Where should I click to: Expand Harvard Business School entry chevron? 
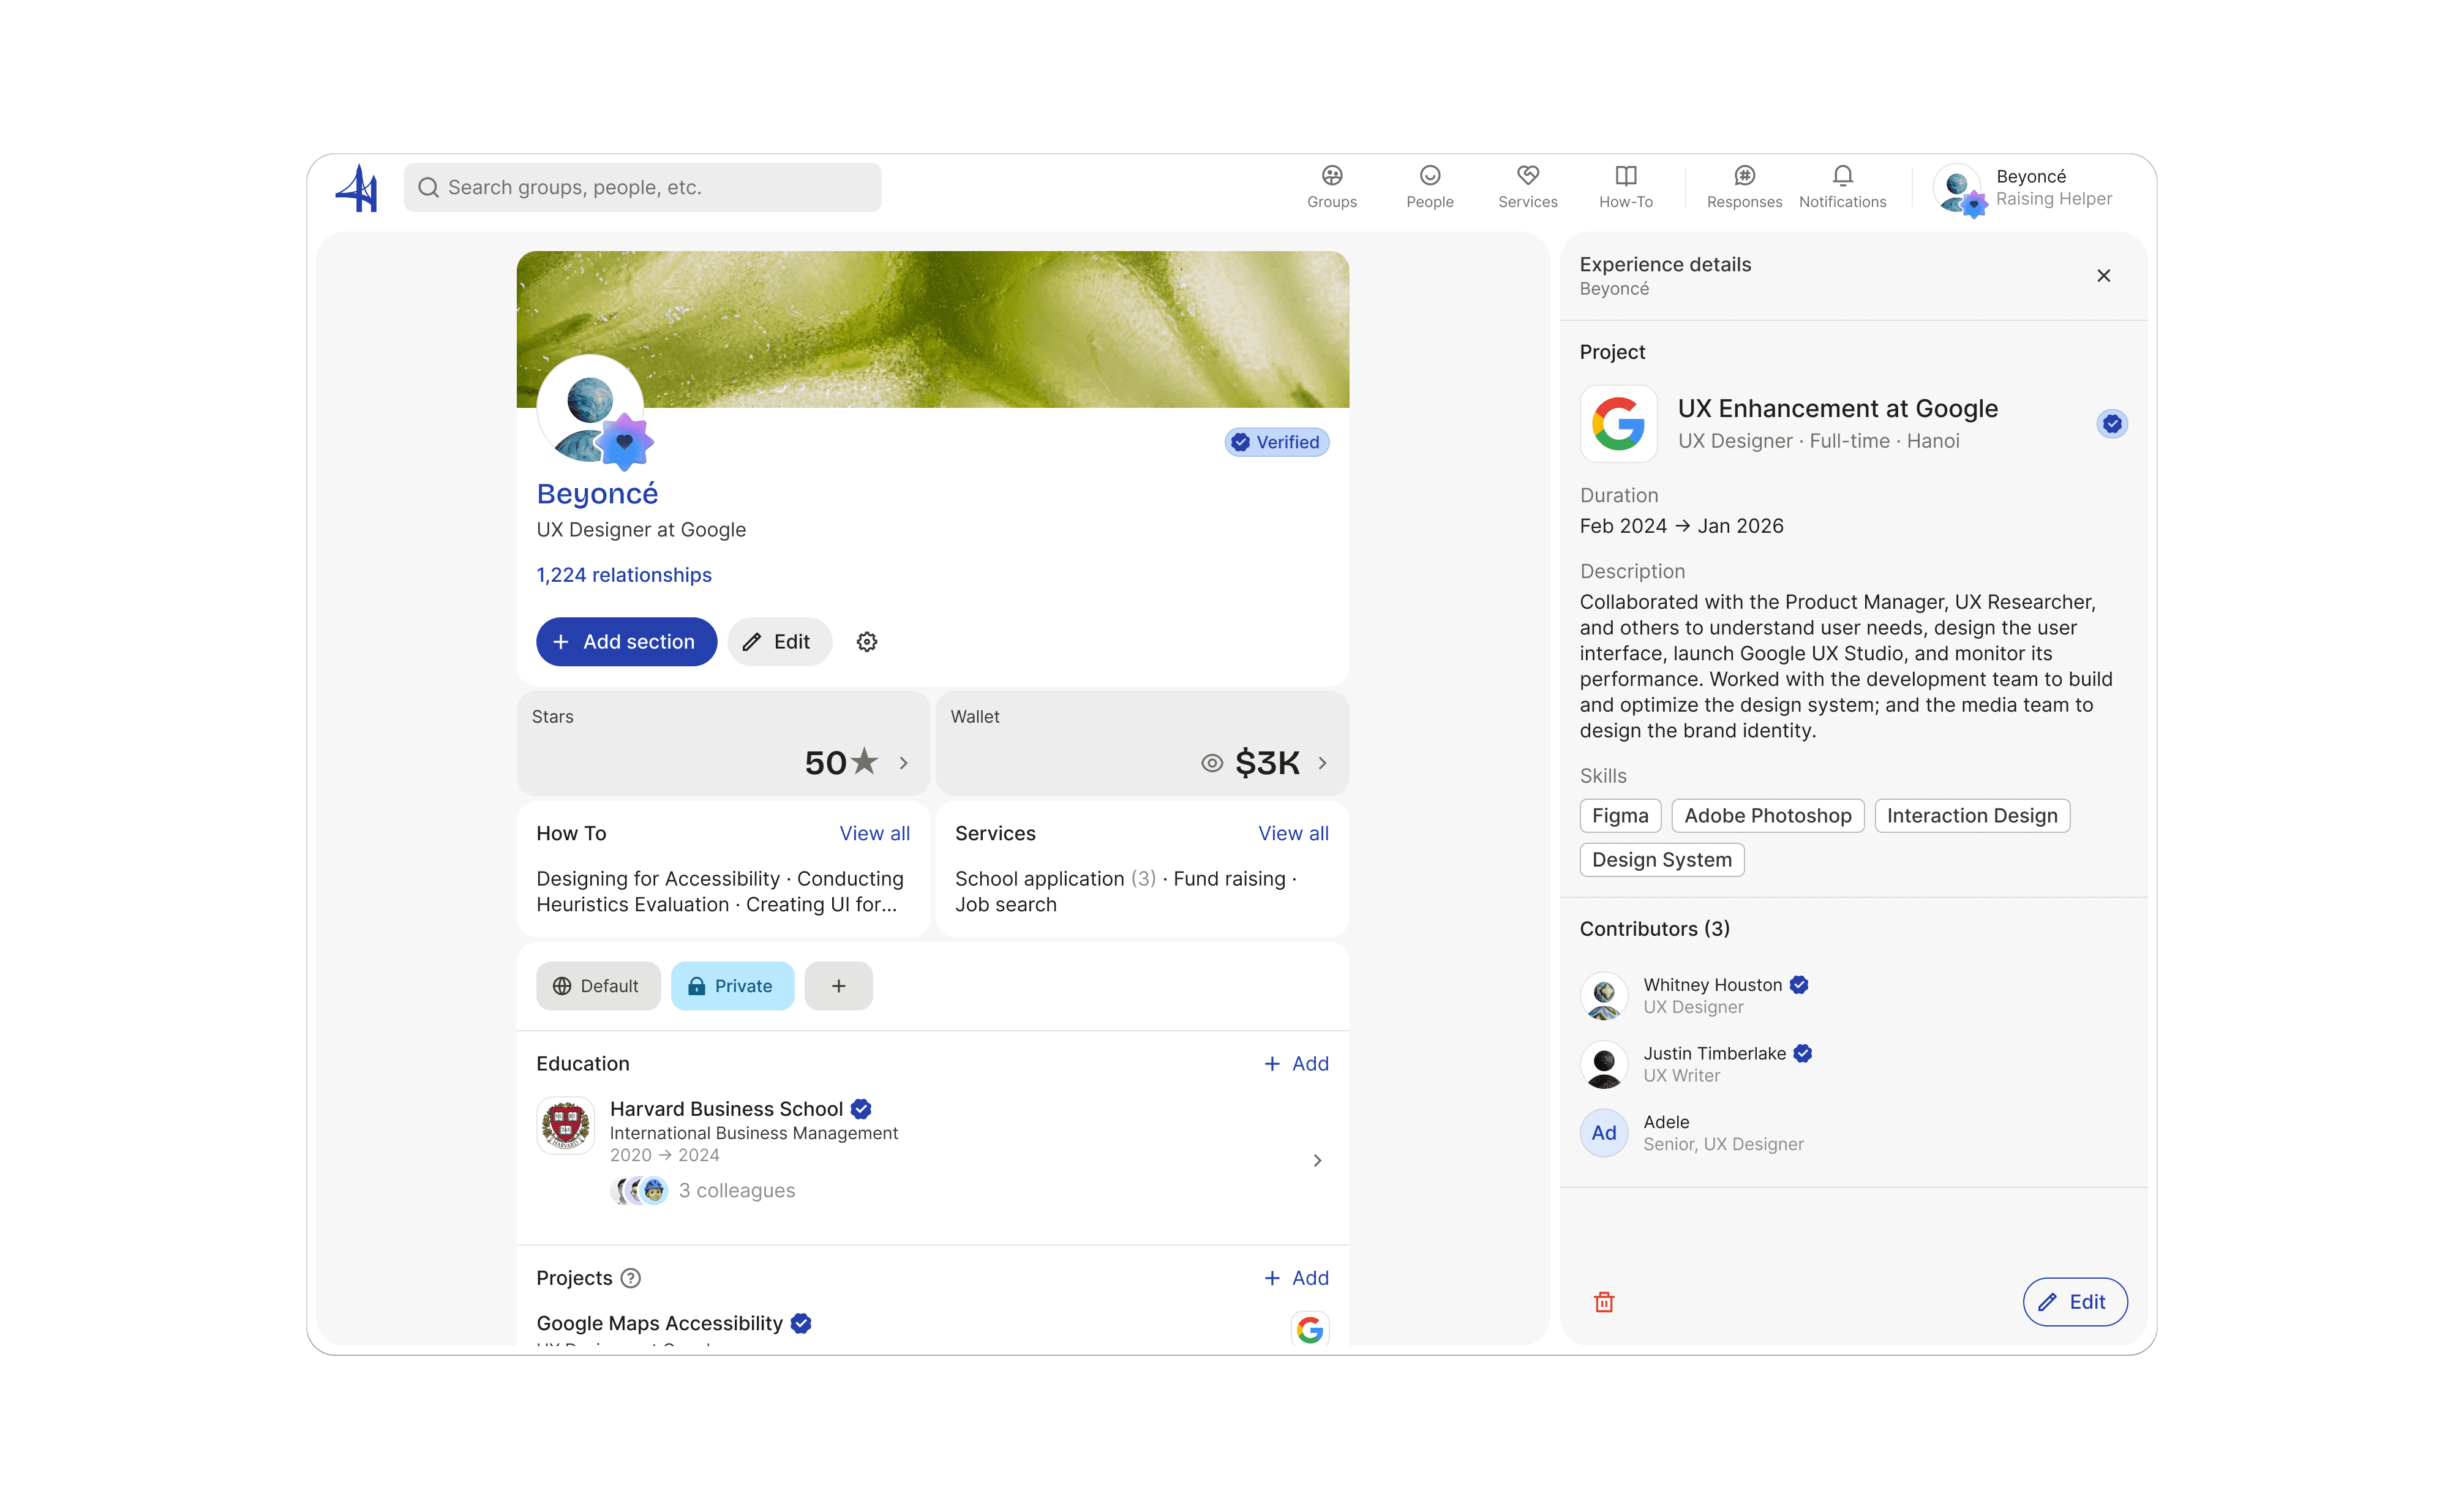[x=1317, y=1160]
